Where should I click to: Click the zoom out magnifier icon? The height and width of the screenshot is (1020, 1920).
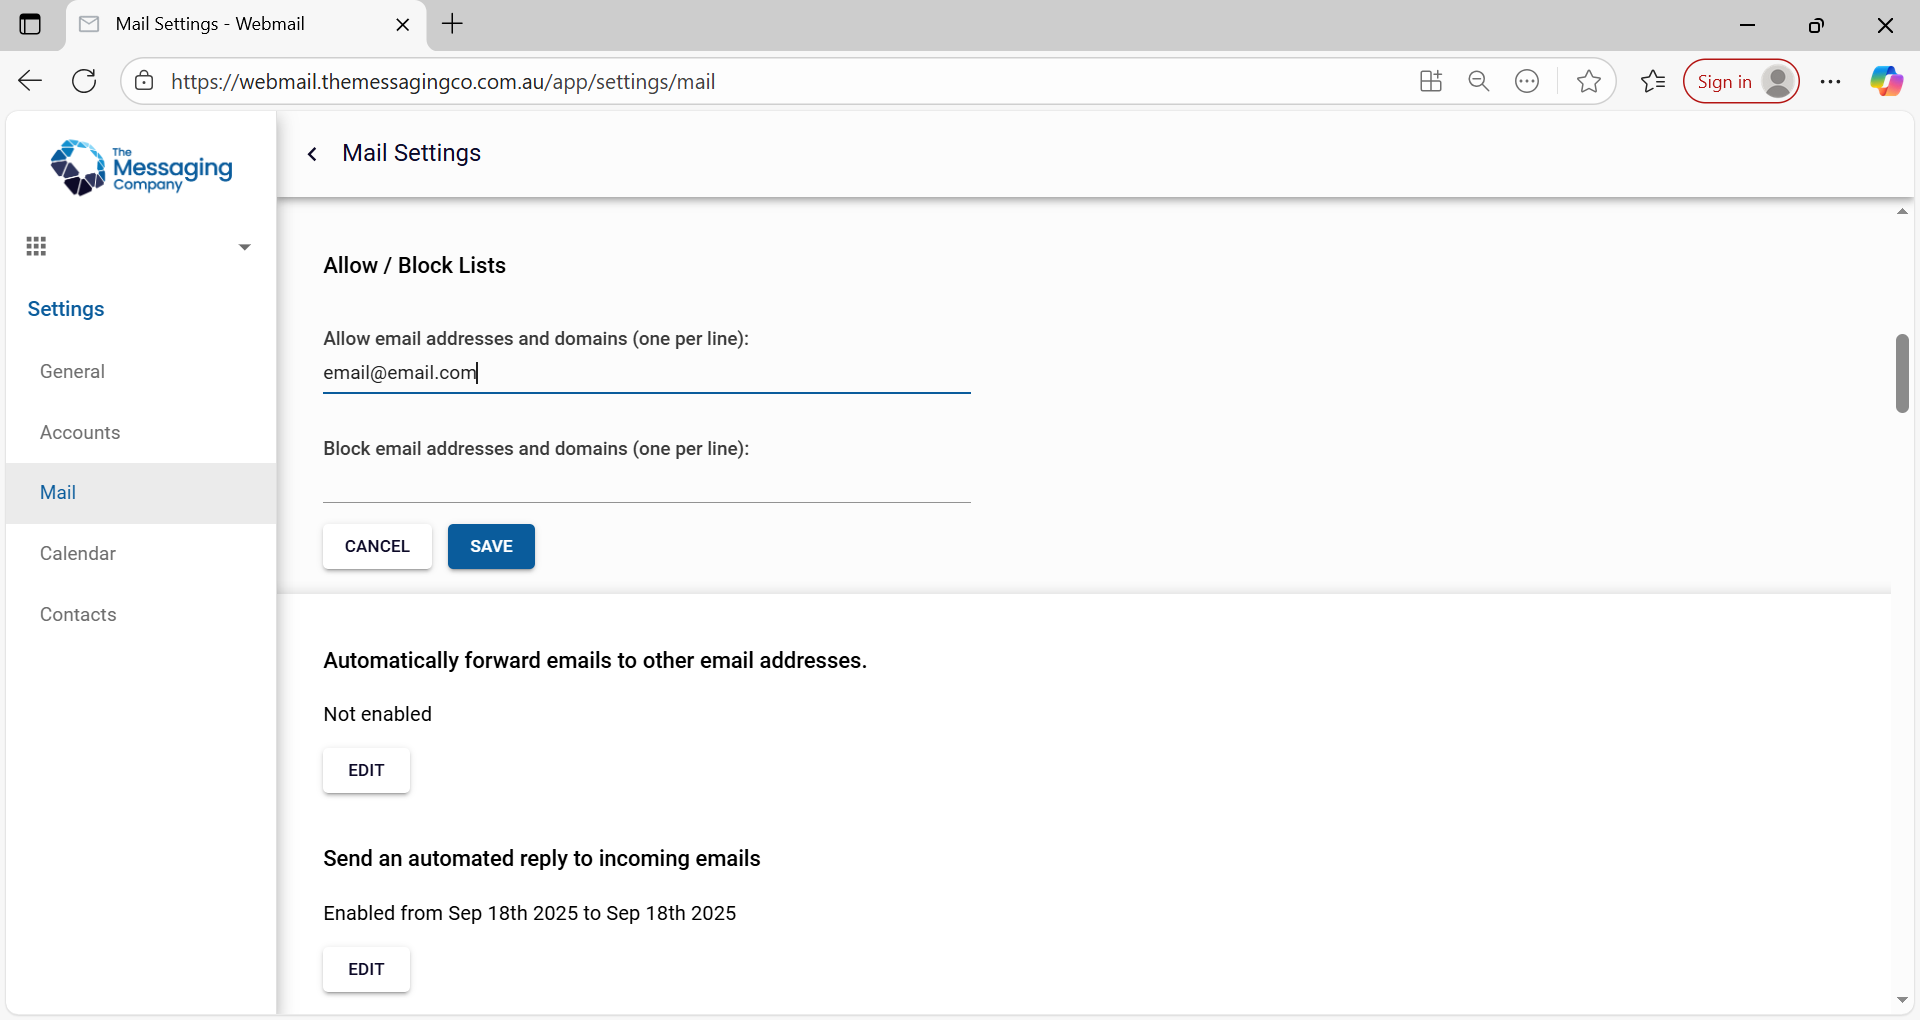tap(1479, 81)
